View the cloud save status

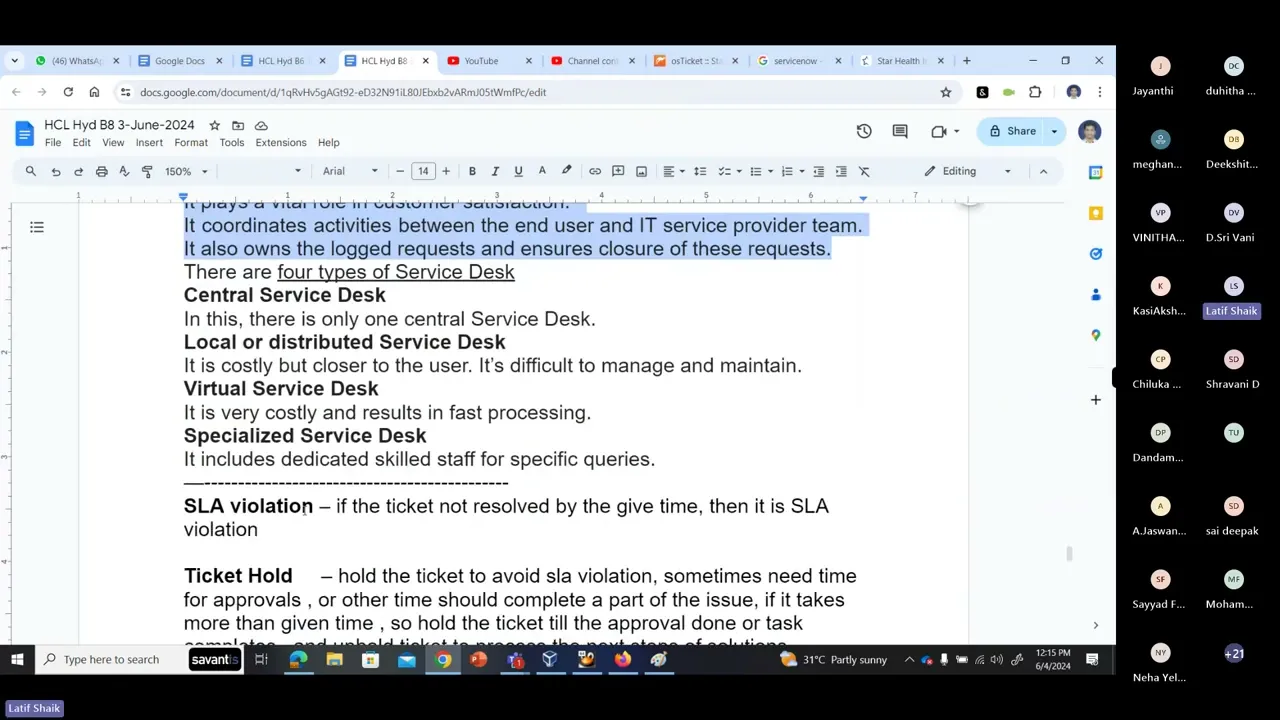coord(261,125)
